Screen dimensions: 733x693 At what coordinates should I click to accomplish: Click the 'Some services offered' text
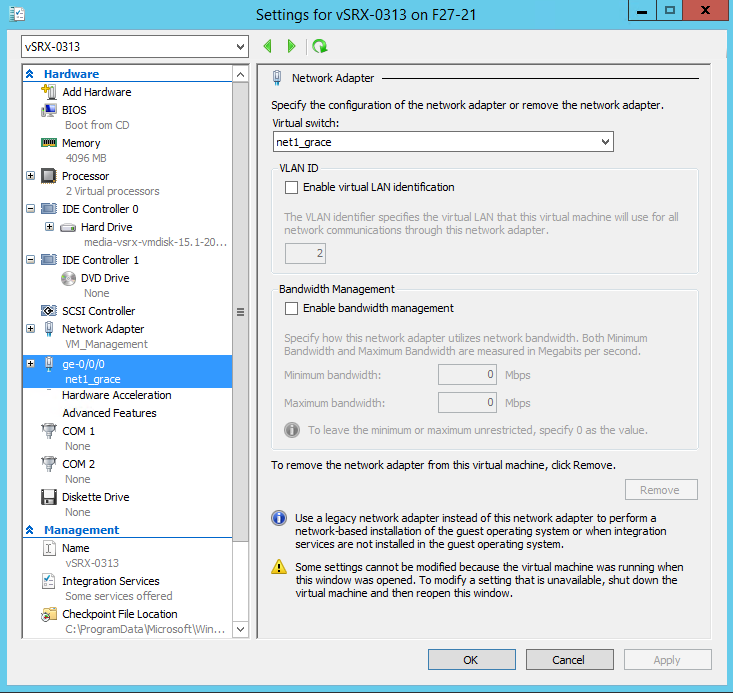click(x=119, y=596)
